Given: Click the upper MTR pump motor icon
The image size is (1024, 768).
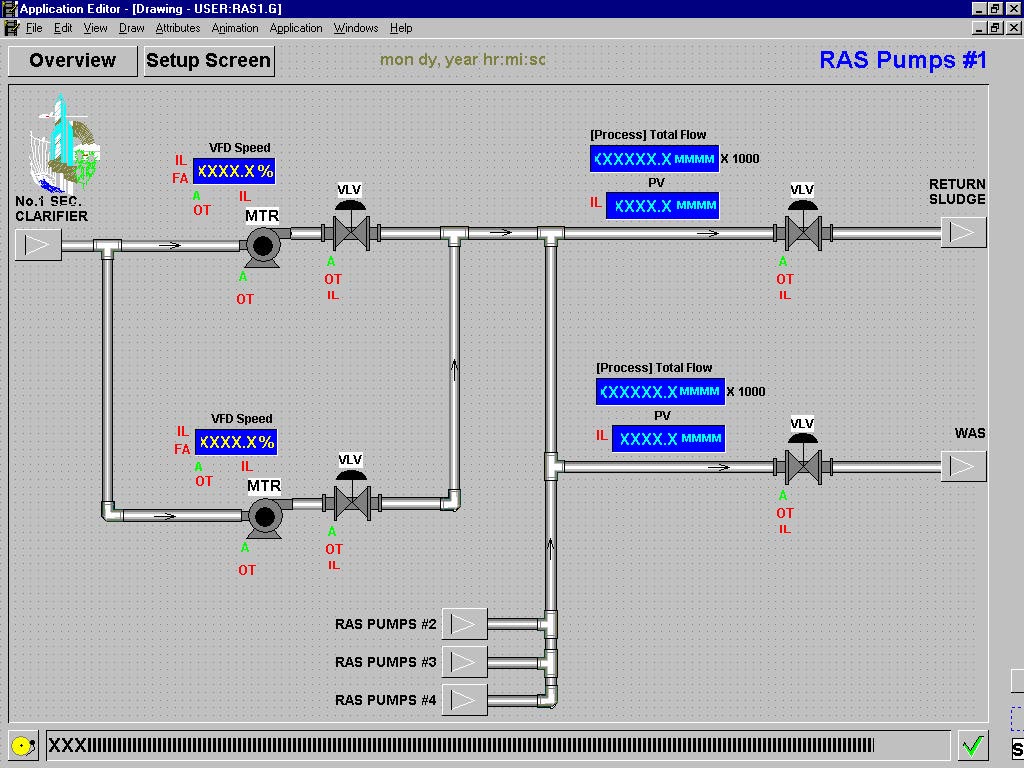Looking at the screenshot, I should pyautogui.click(x=264, y=247).
